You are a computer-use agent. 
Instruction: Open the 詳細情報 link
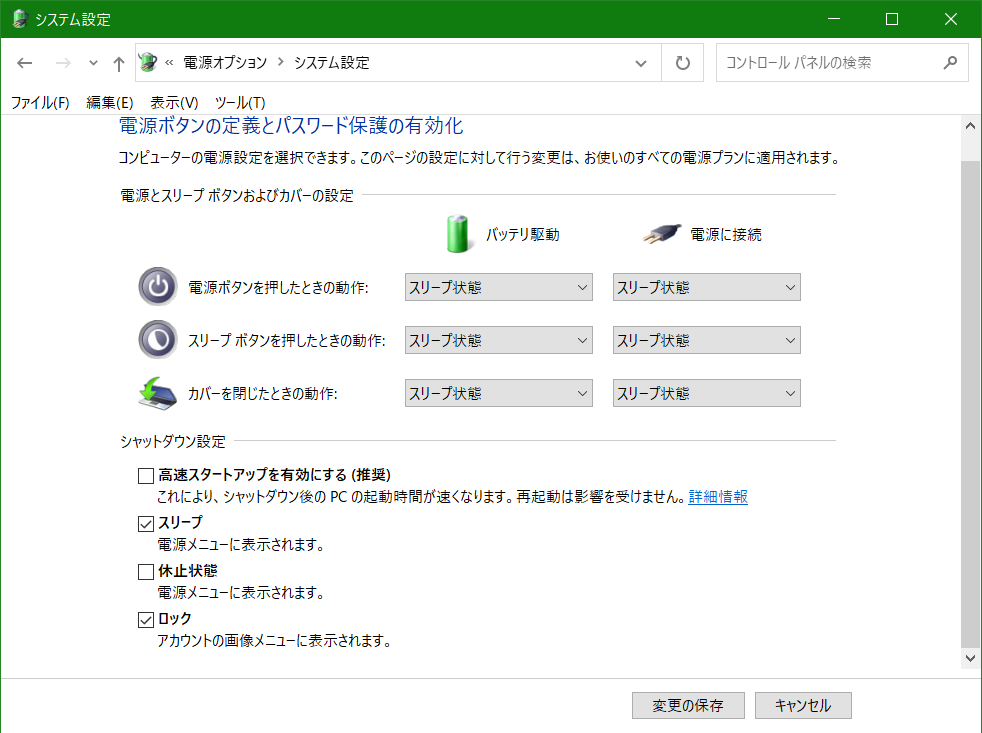tap(717, 497)
